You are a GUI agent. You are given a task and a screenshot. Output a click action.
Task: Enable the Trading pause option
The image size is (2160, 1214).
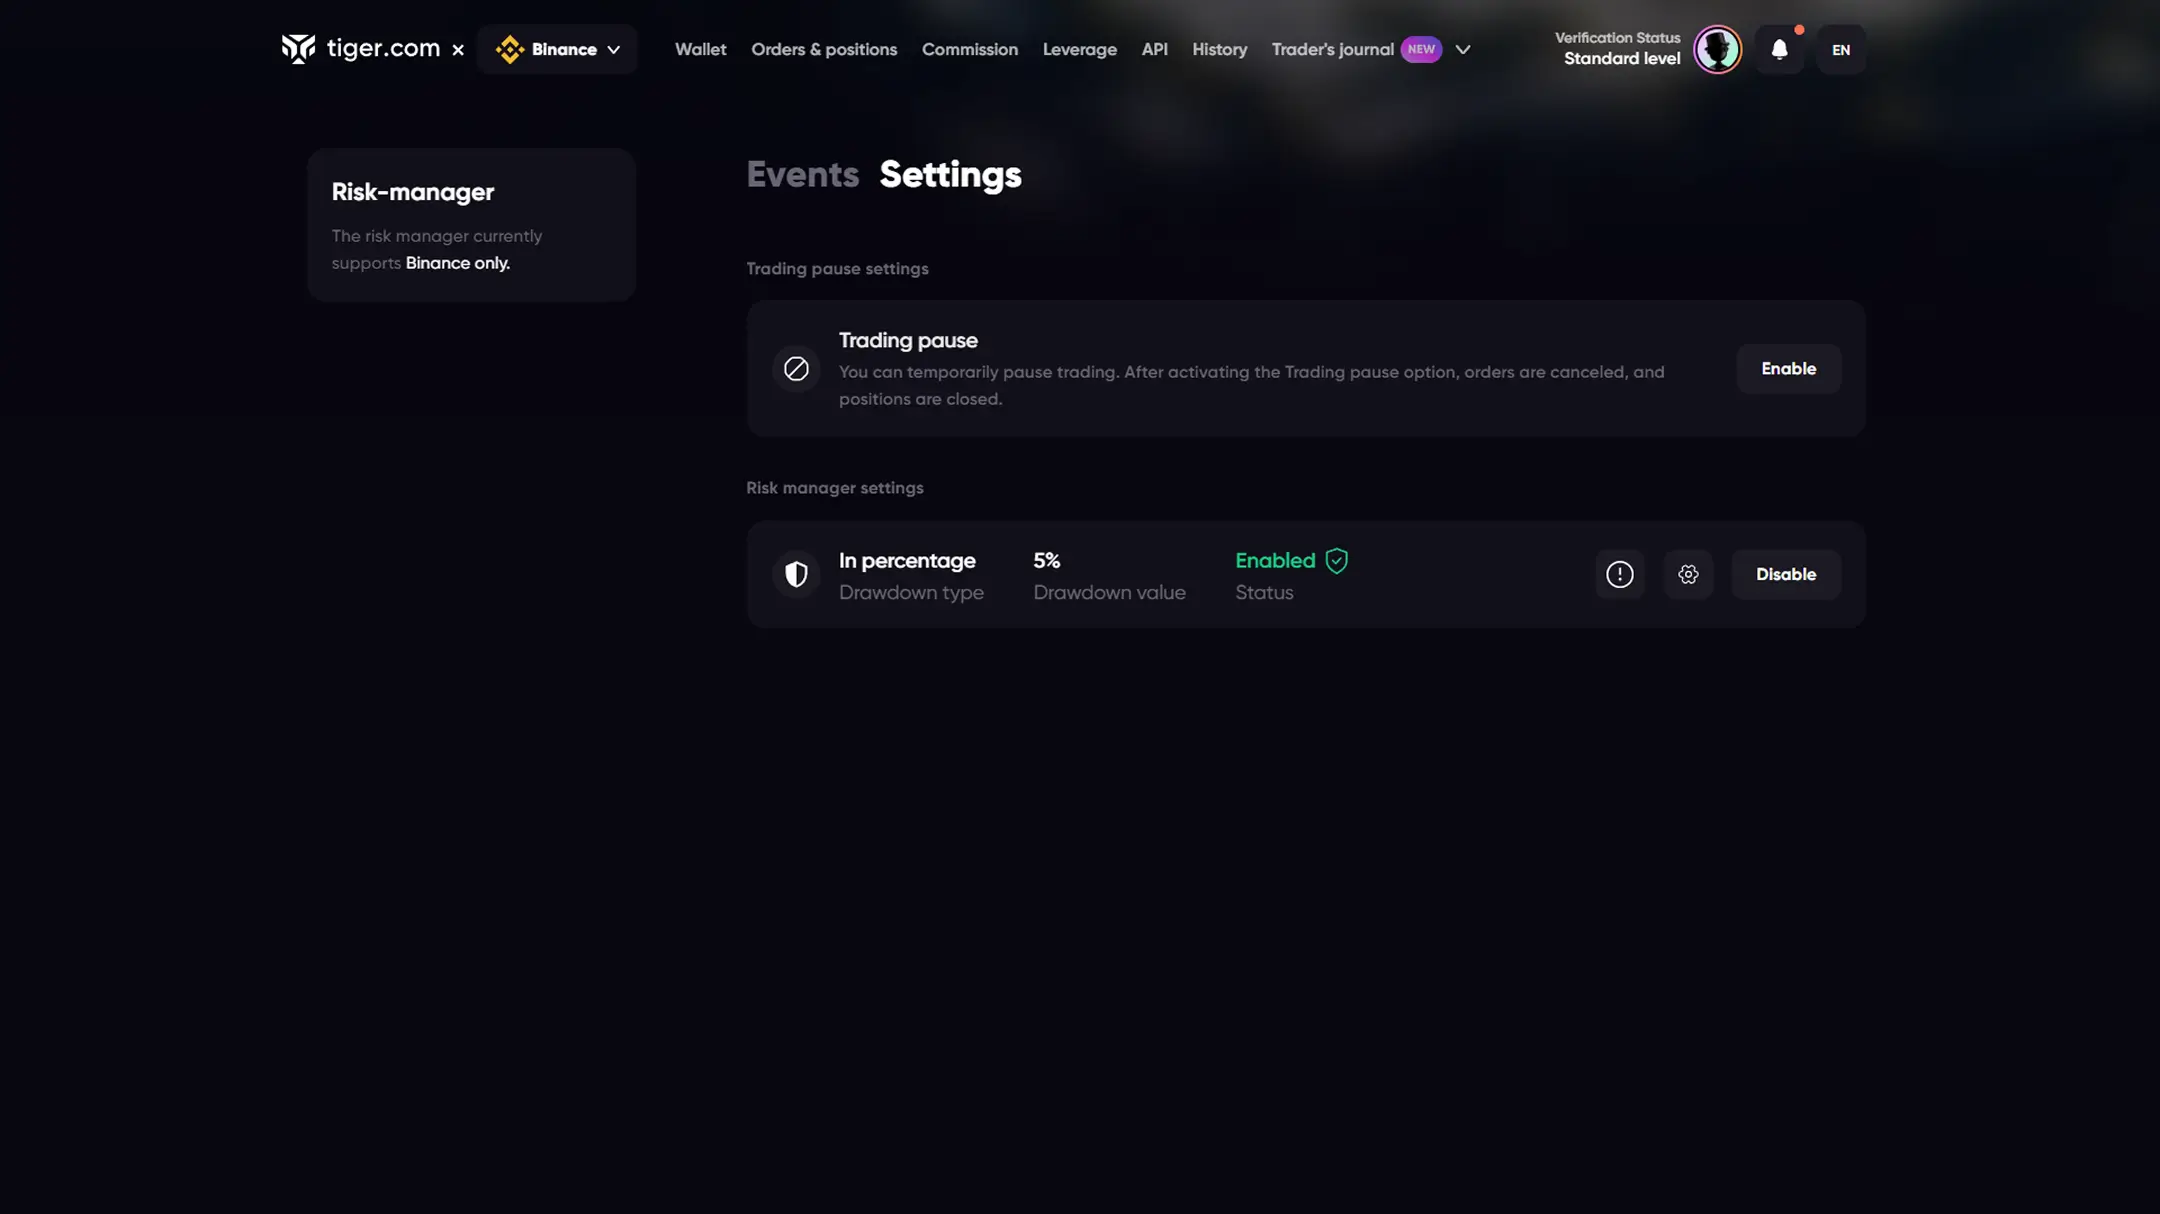click(1788, 369)
